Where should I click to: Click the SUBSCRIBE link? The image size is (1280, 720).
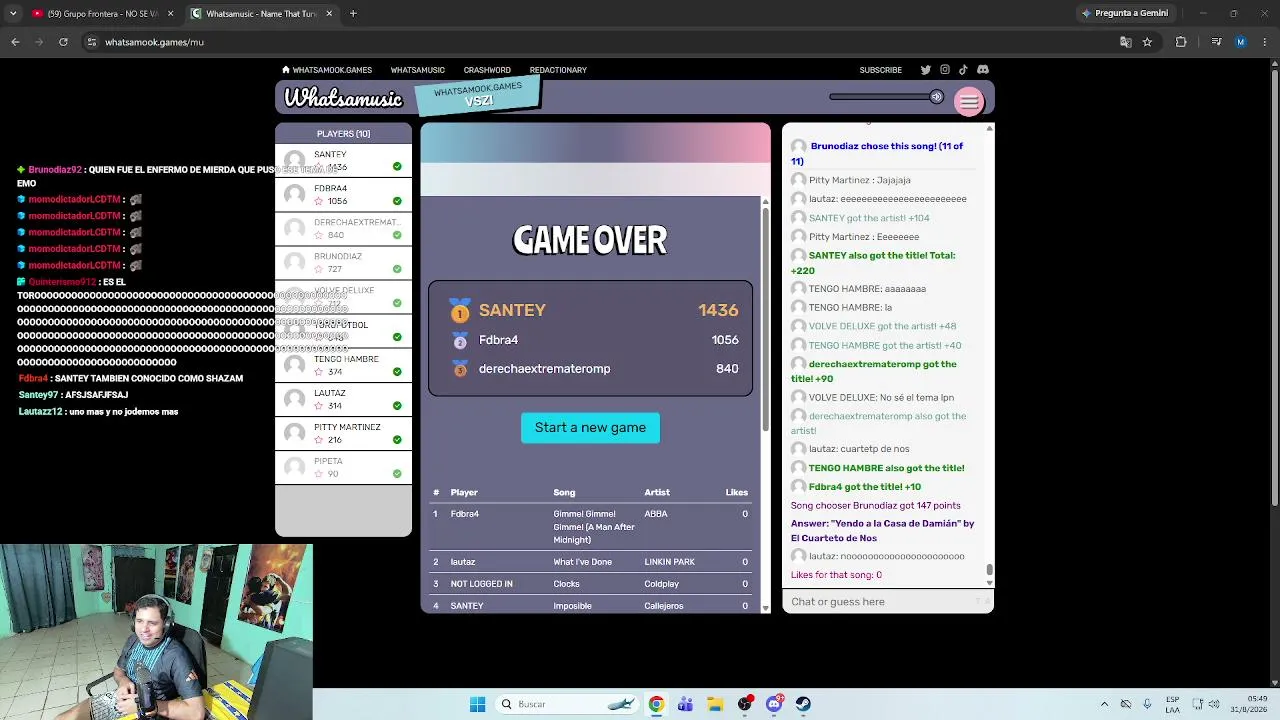pos(881,70)
